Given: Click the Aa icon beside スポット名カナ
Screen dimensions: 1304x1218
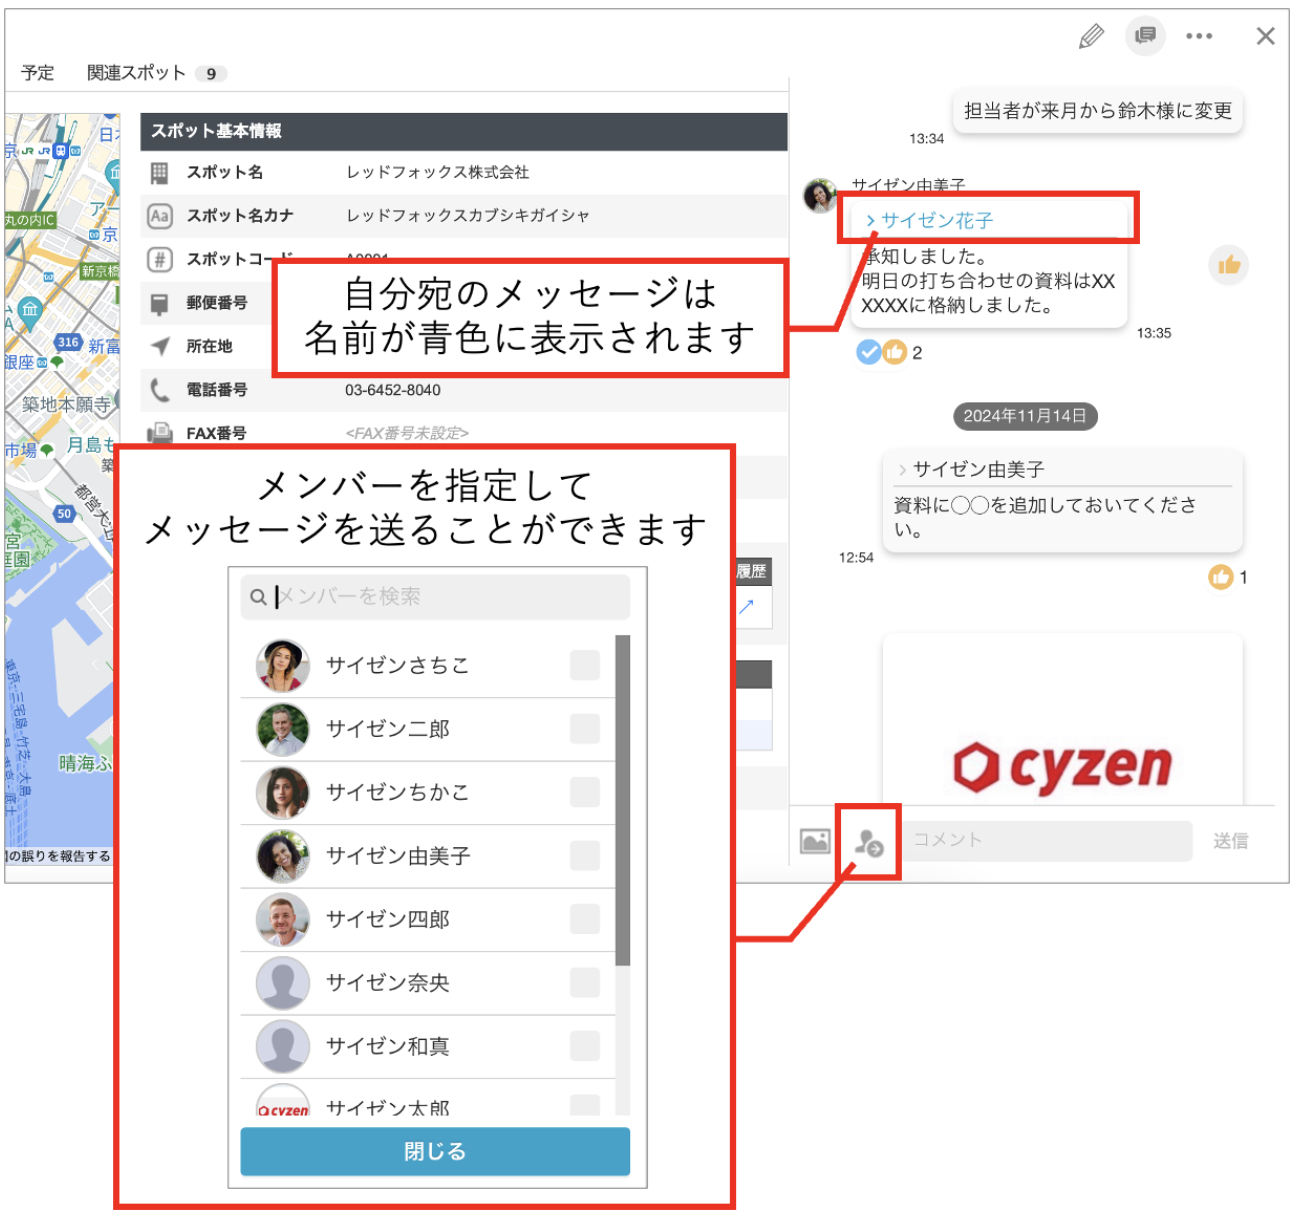Looking at the screenshot, I should pyautogui.click(x=160, y=216).
